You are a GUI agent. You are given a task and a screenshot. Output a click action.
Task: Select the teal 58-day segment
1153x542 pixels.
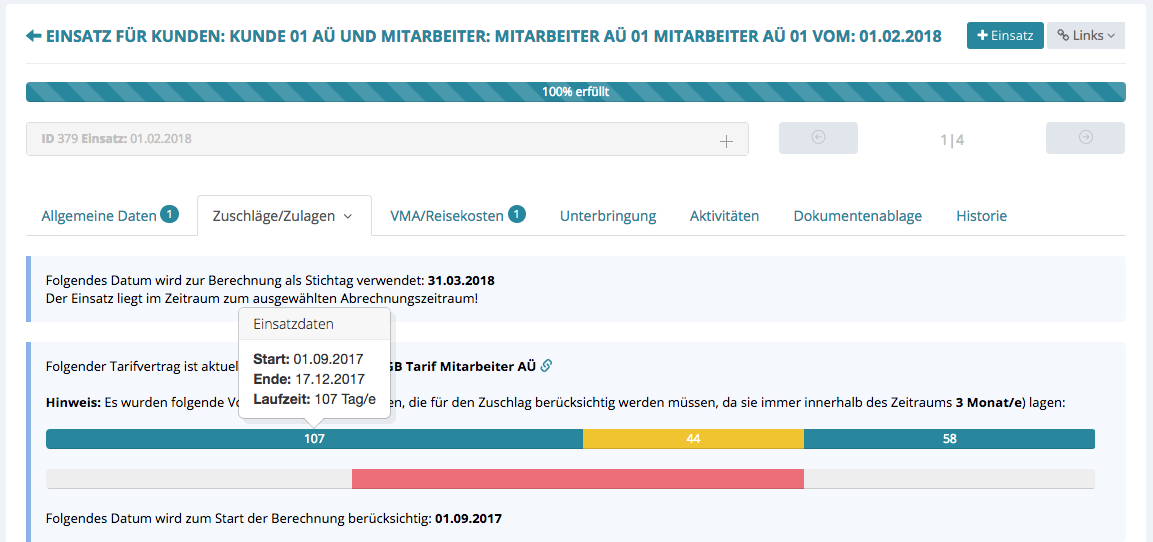(x=949, y=439)
